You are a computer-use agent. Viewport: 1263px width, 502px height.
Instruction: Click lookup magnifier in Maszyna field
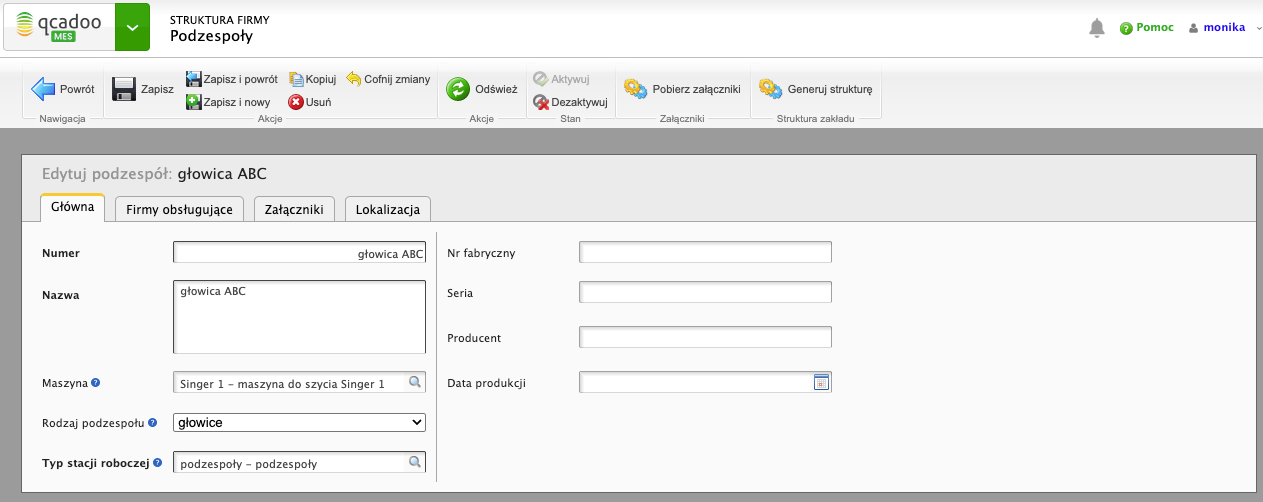(414, 382)
